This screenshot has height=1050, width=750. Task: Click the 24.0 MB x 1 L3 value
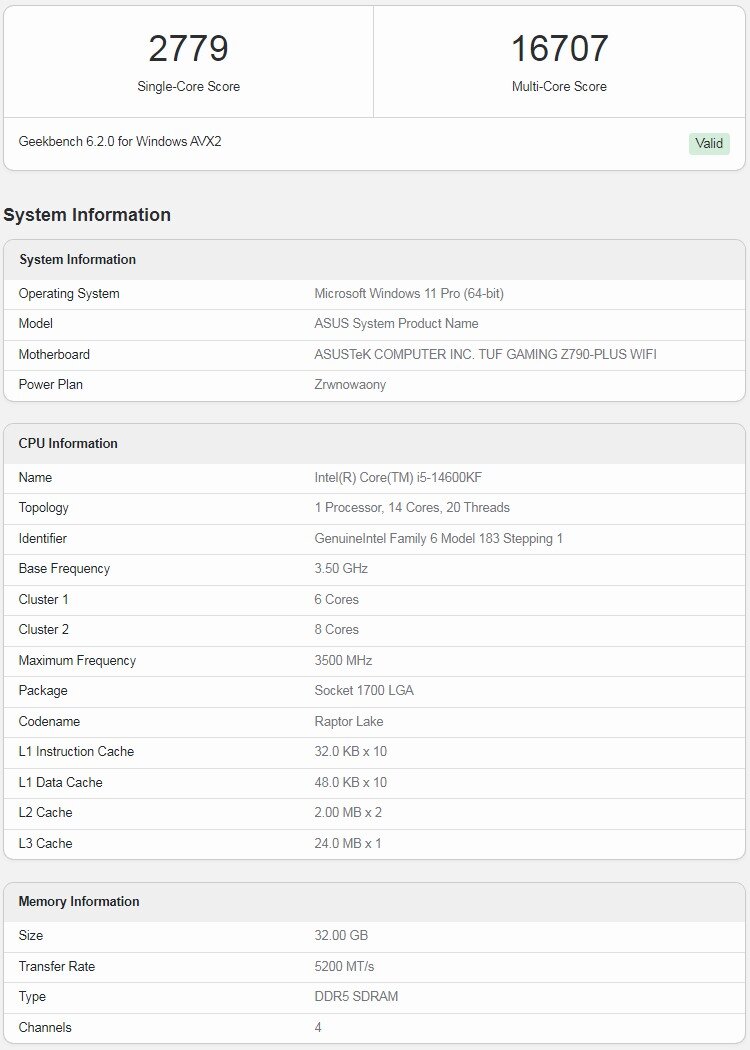click(348, 843)
